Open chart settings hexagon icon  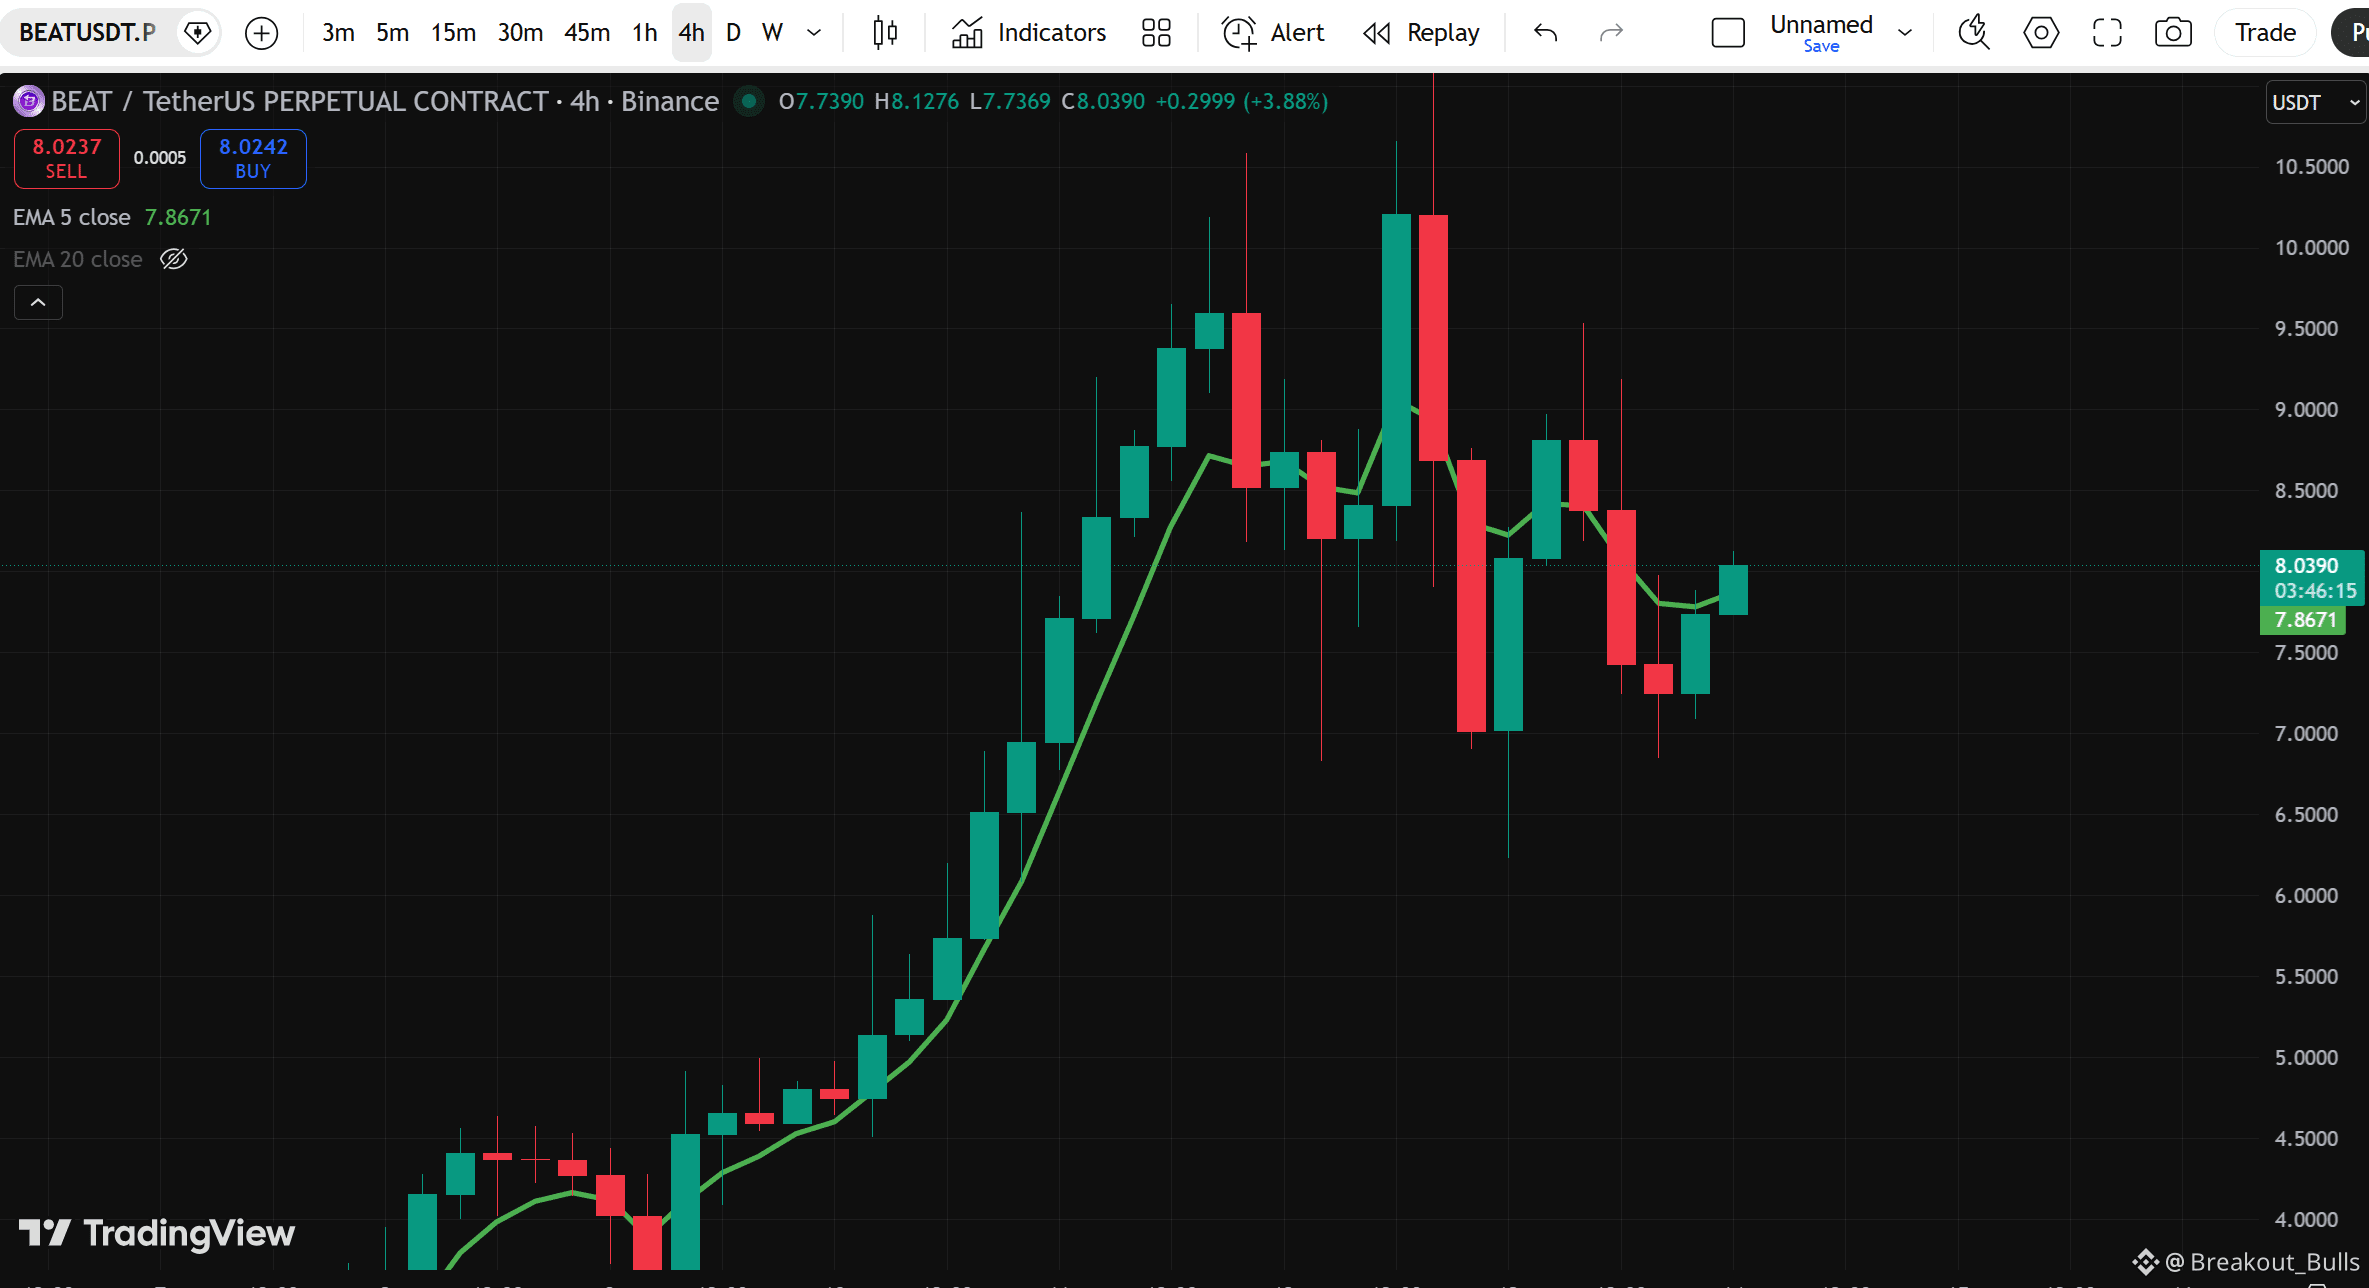[2041, 33]
